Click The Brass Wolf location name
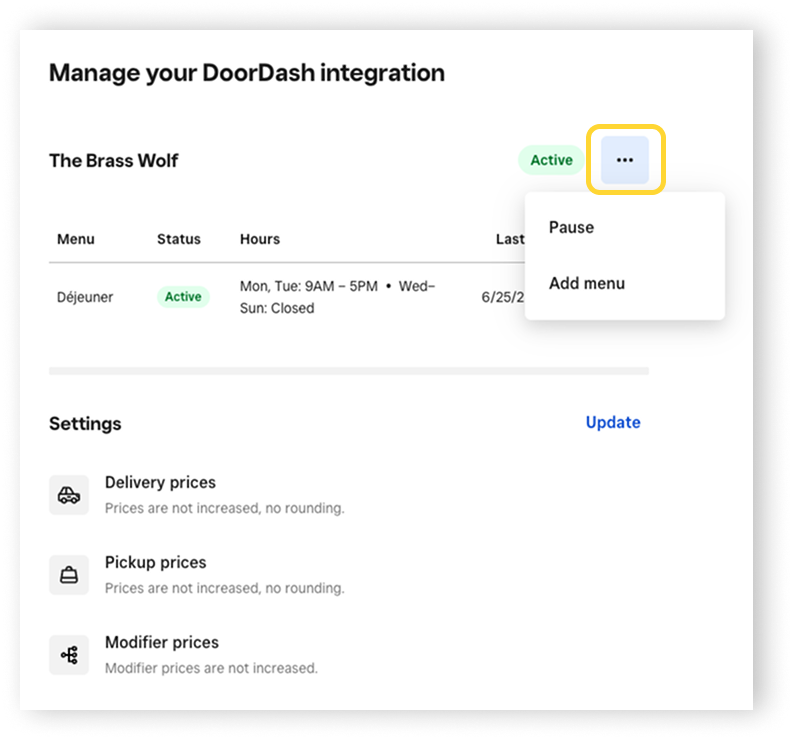This screenshot has height=740, width=793. [x=114, y=161]
